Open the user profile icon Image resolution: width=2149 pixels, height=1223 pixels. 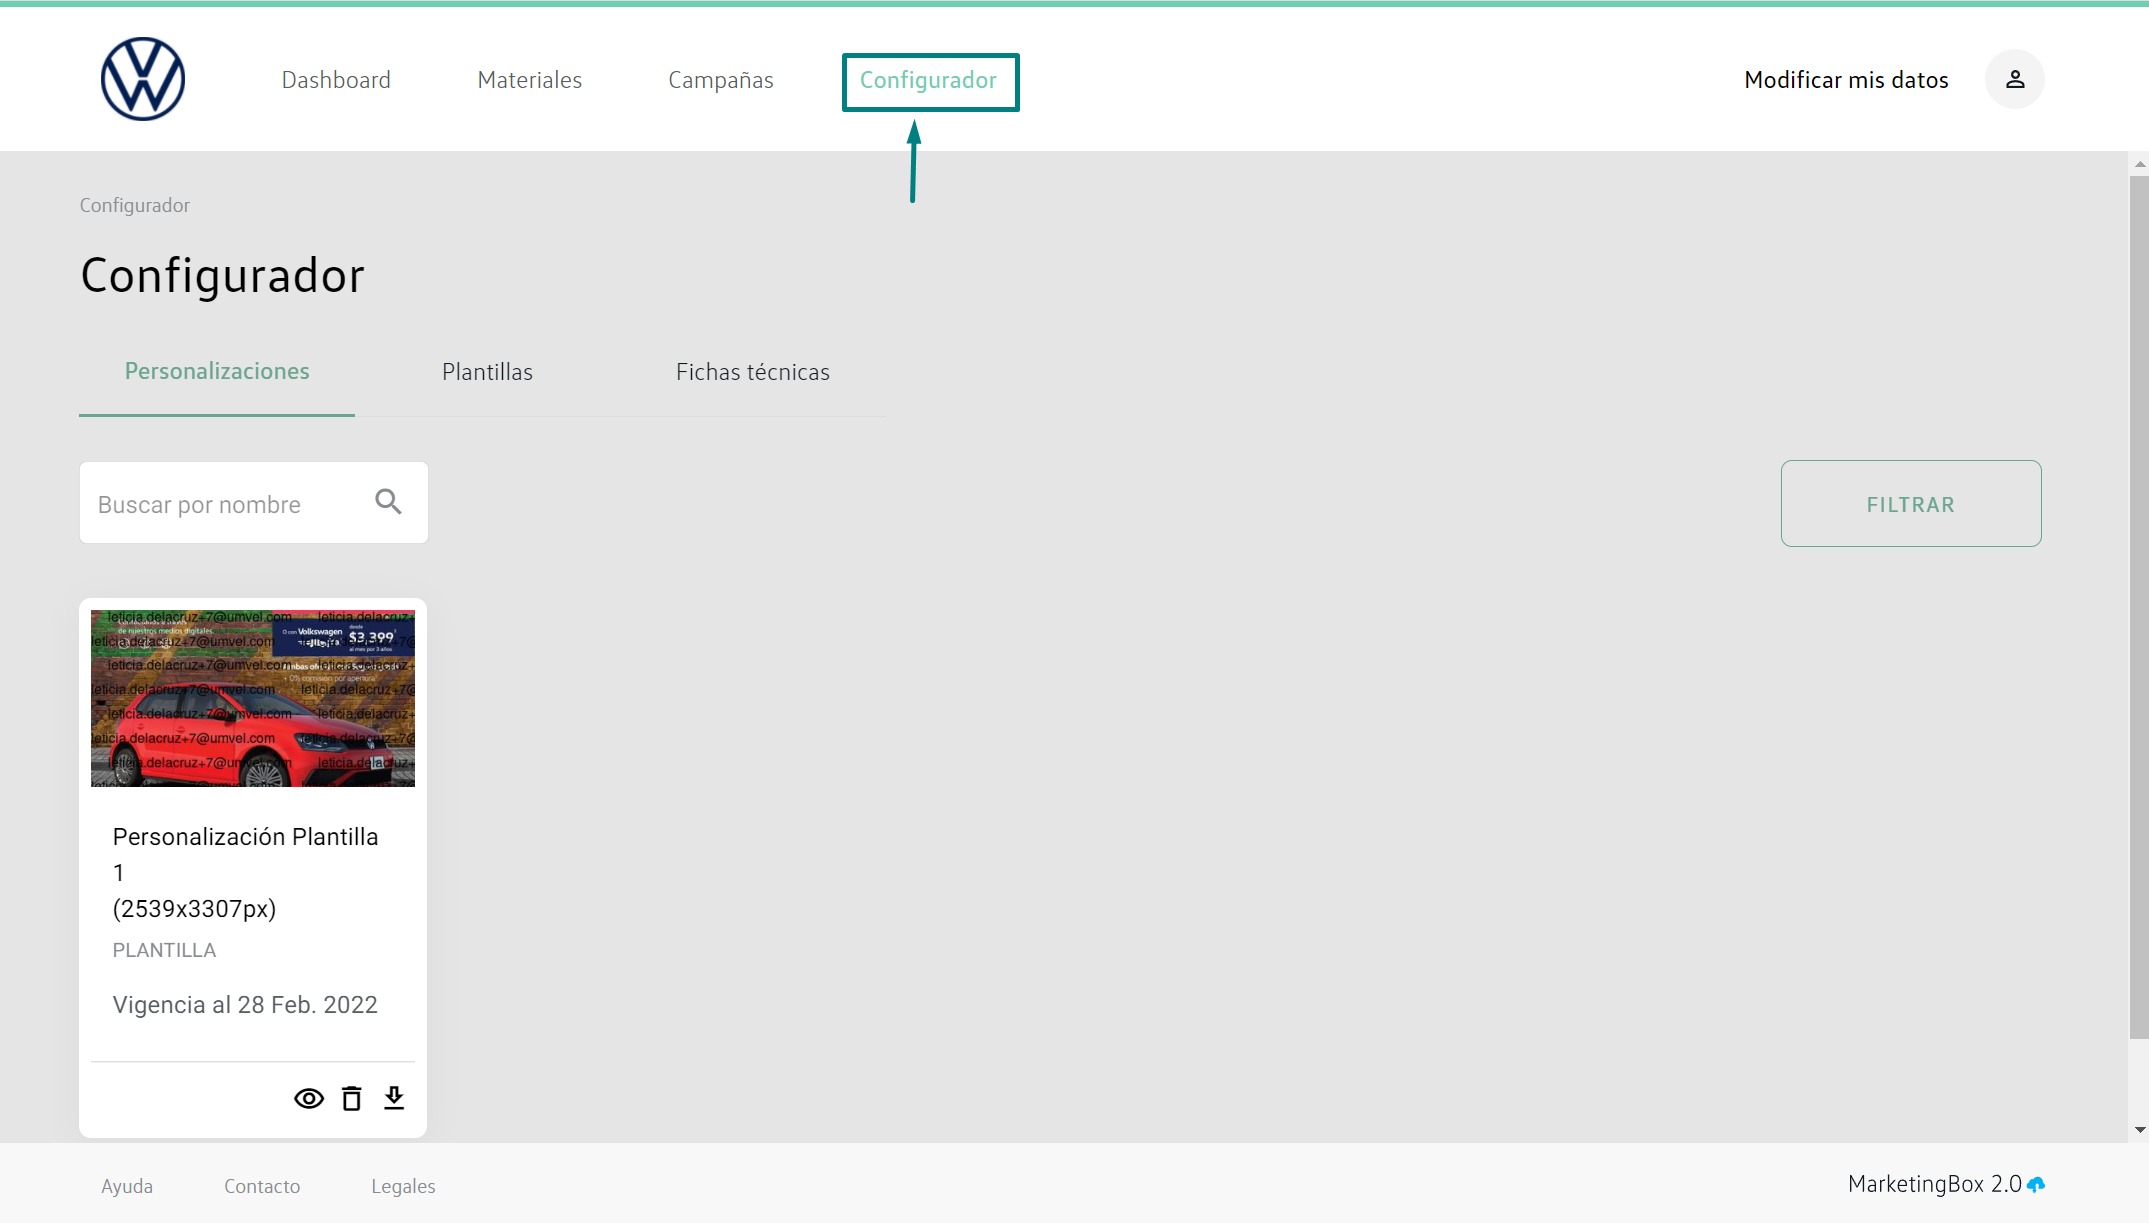tap(2014, 79)
